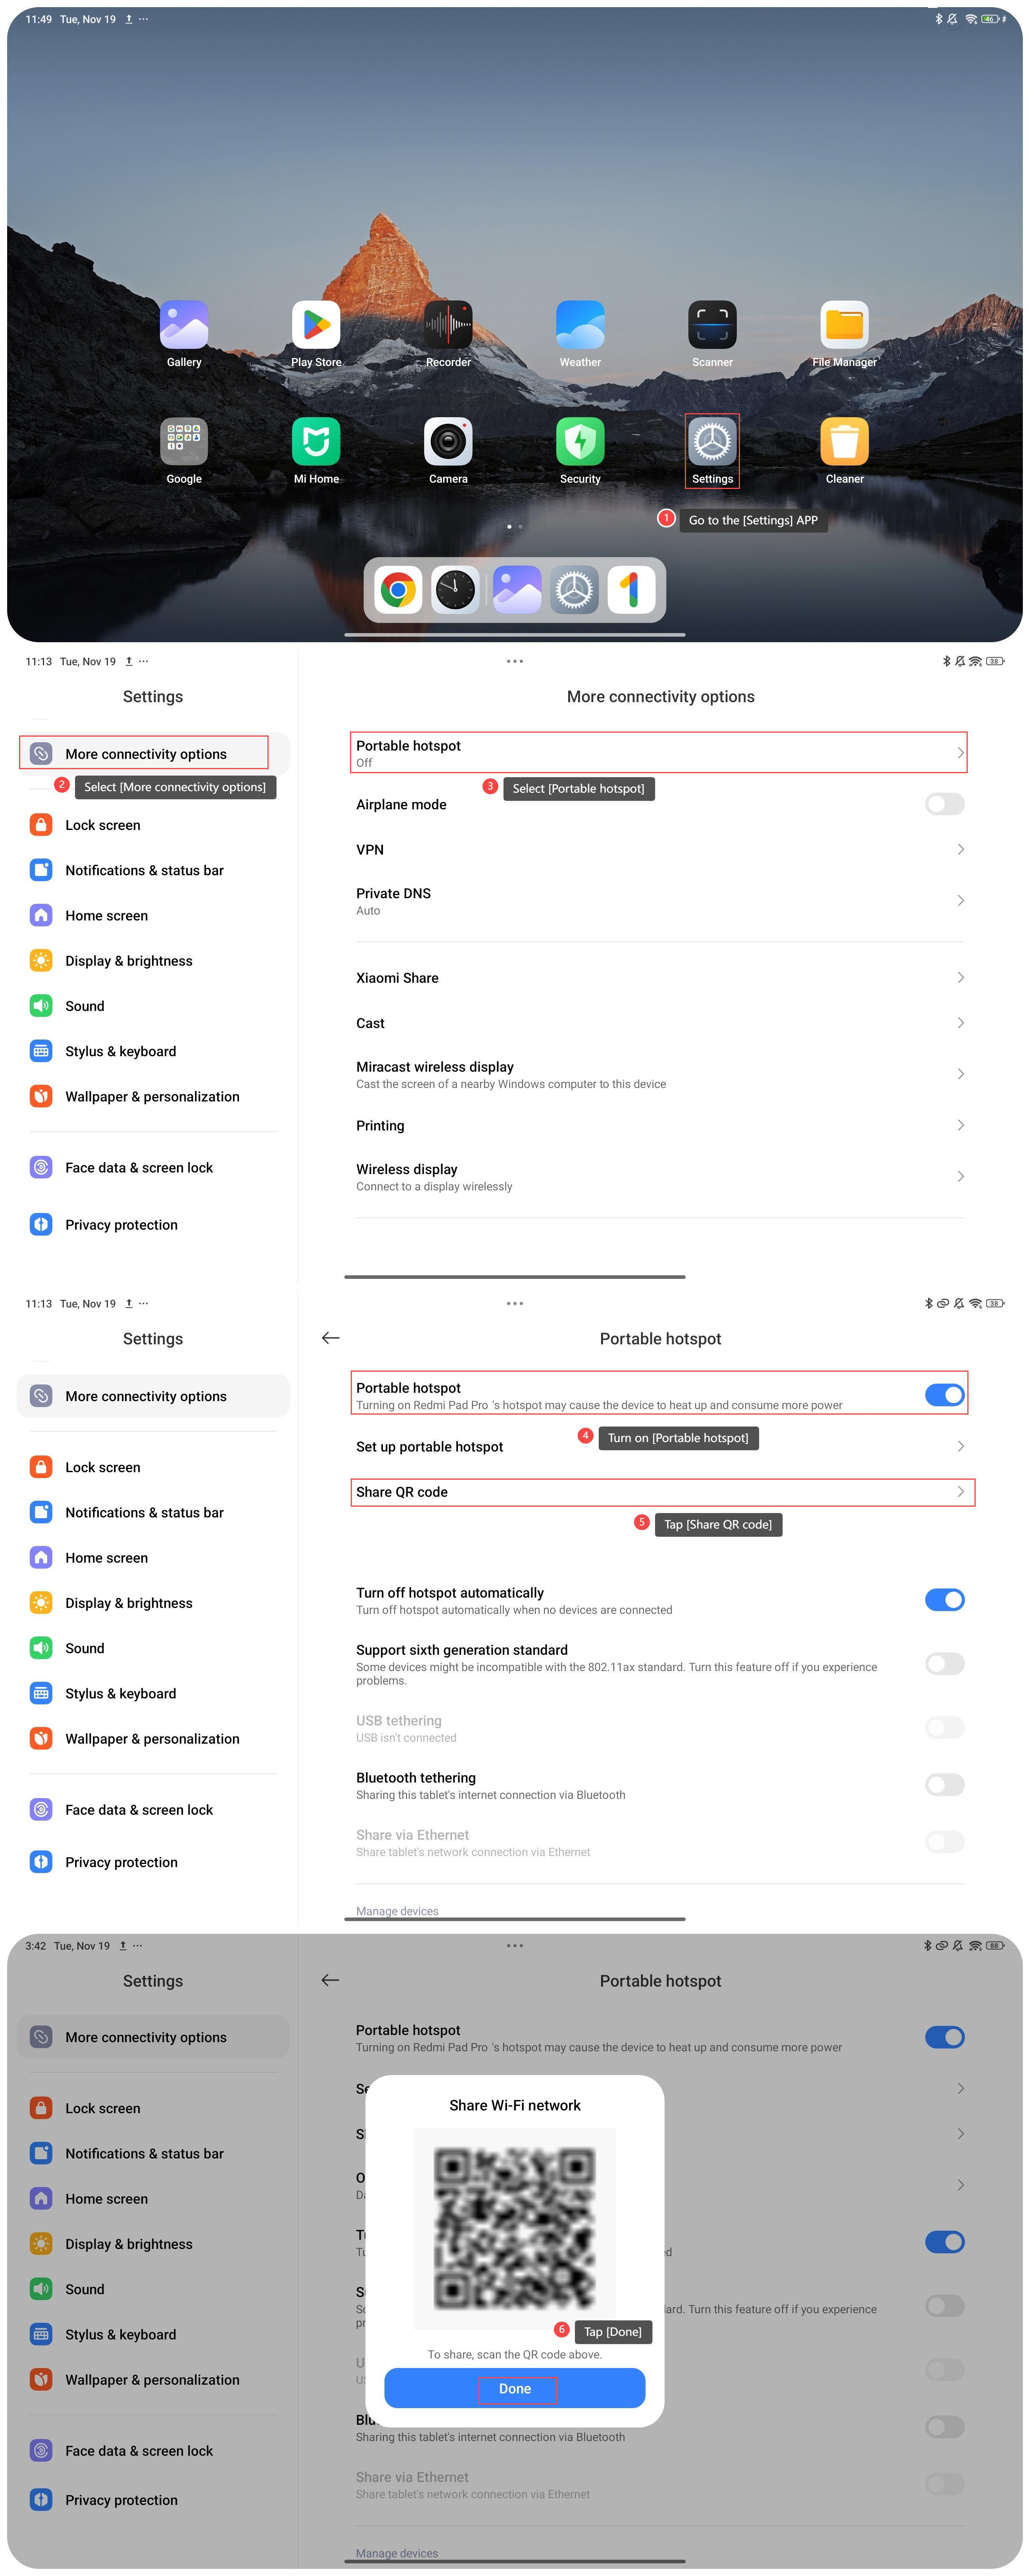Screen dimensions: 1030x2576
Task: Open the Cleaner app
Action: [x=844, y=441]
